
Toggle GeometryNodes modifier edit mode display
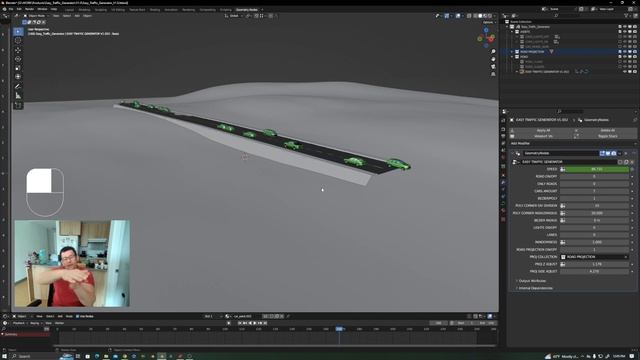602,153
